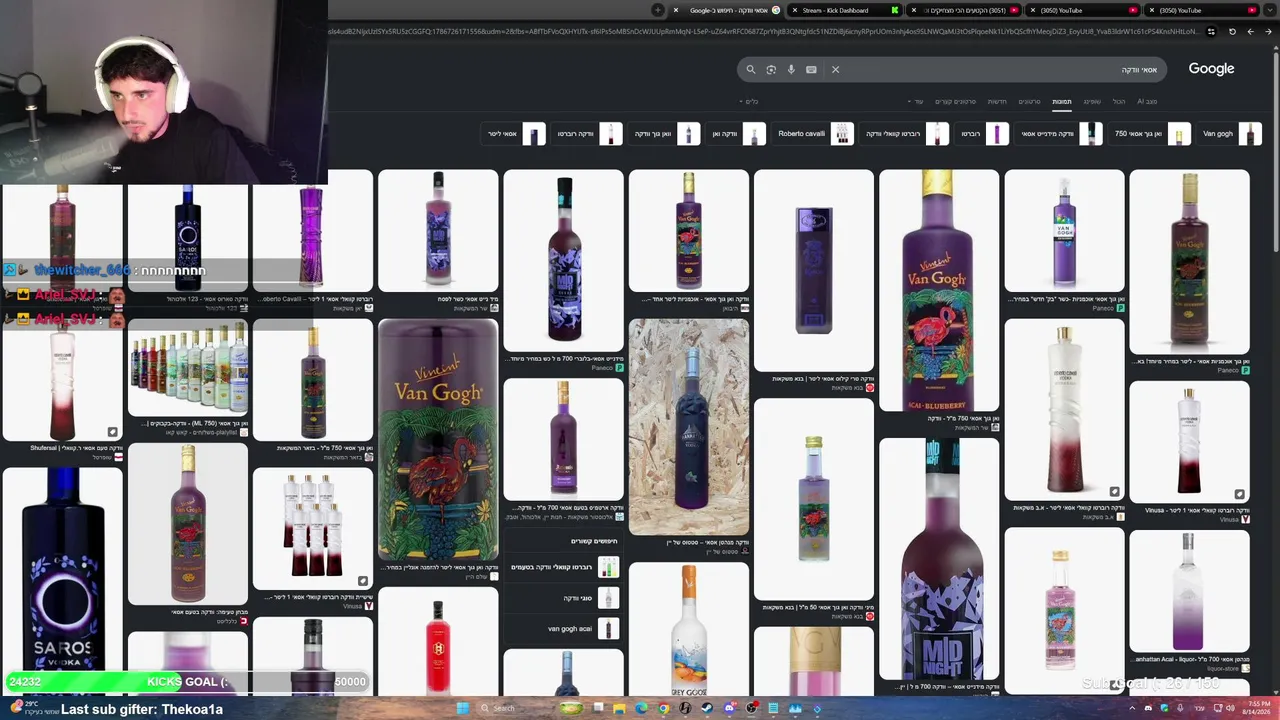
Task: Reload the page with the browser refresh icon
Action: click(1232, 32)
